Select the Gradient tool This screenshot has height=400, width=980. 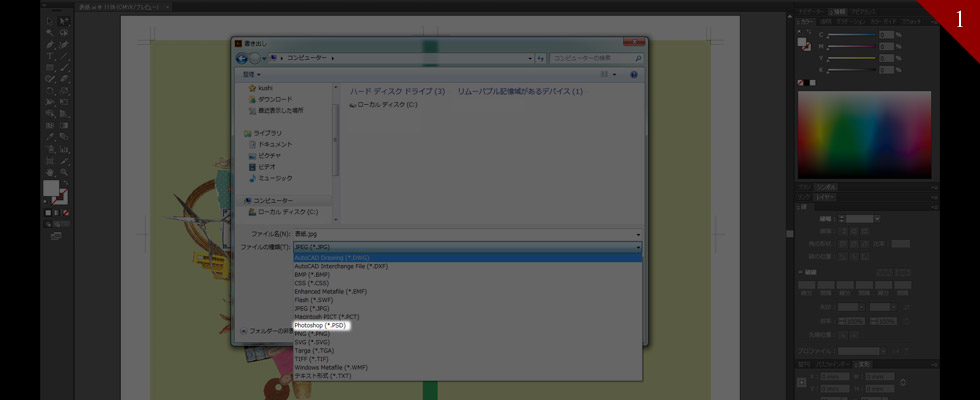pos(64,126)
